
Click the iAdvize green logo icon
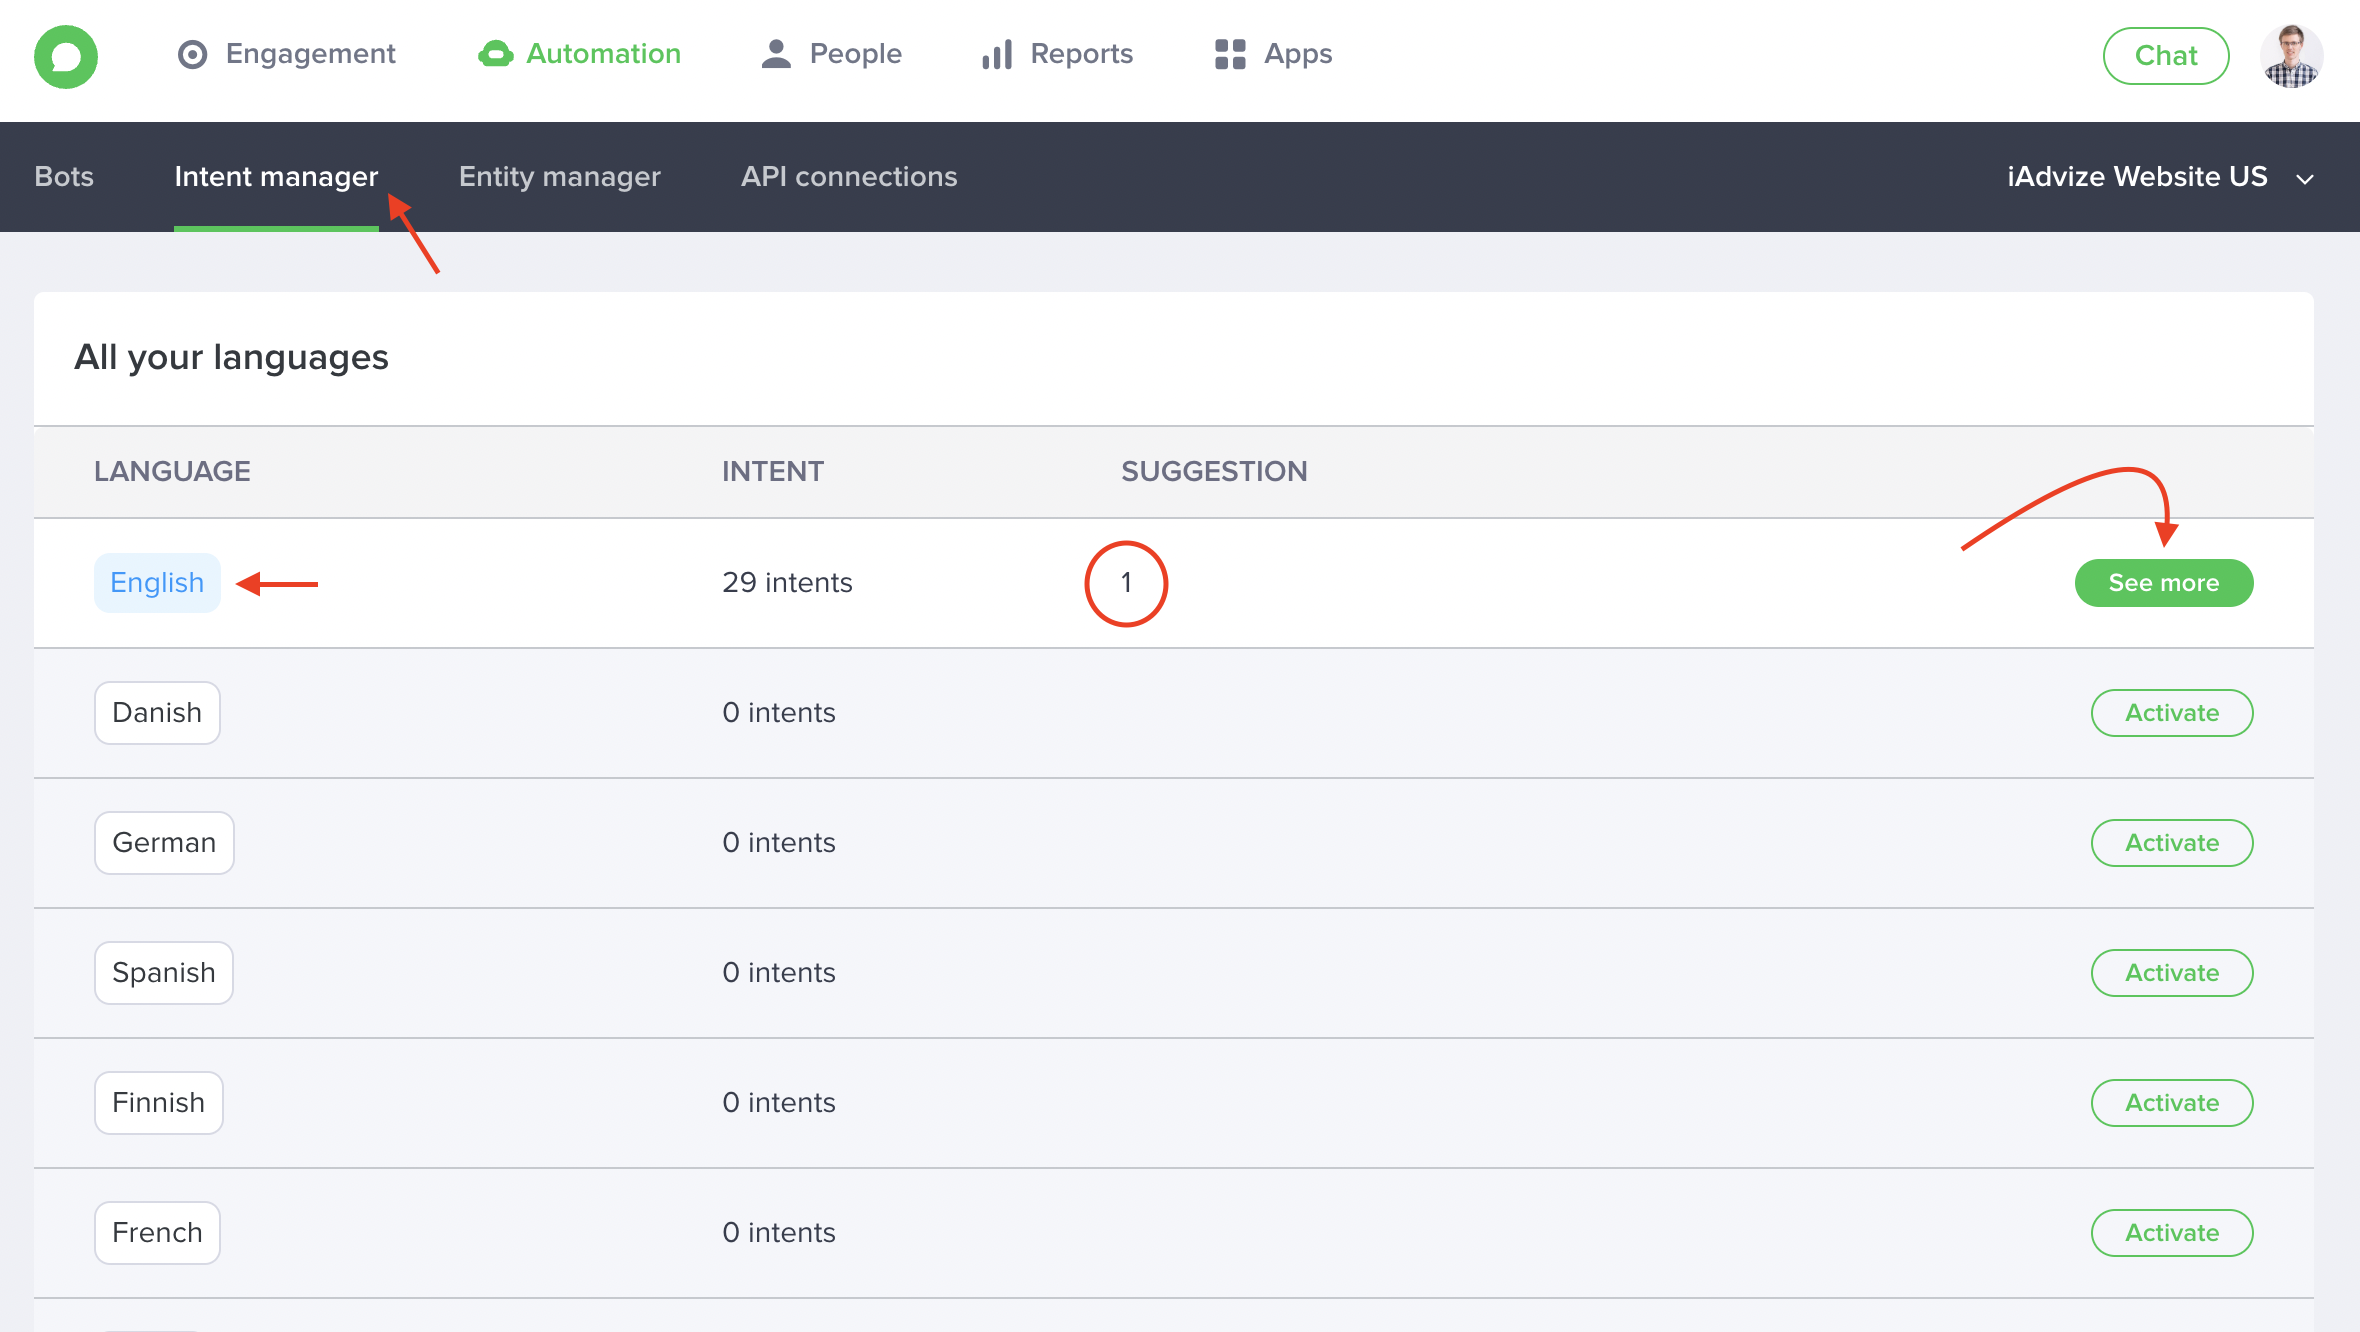(66, 57)
